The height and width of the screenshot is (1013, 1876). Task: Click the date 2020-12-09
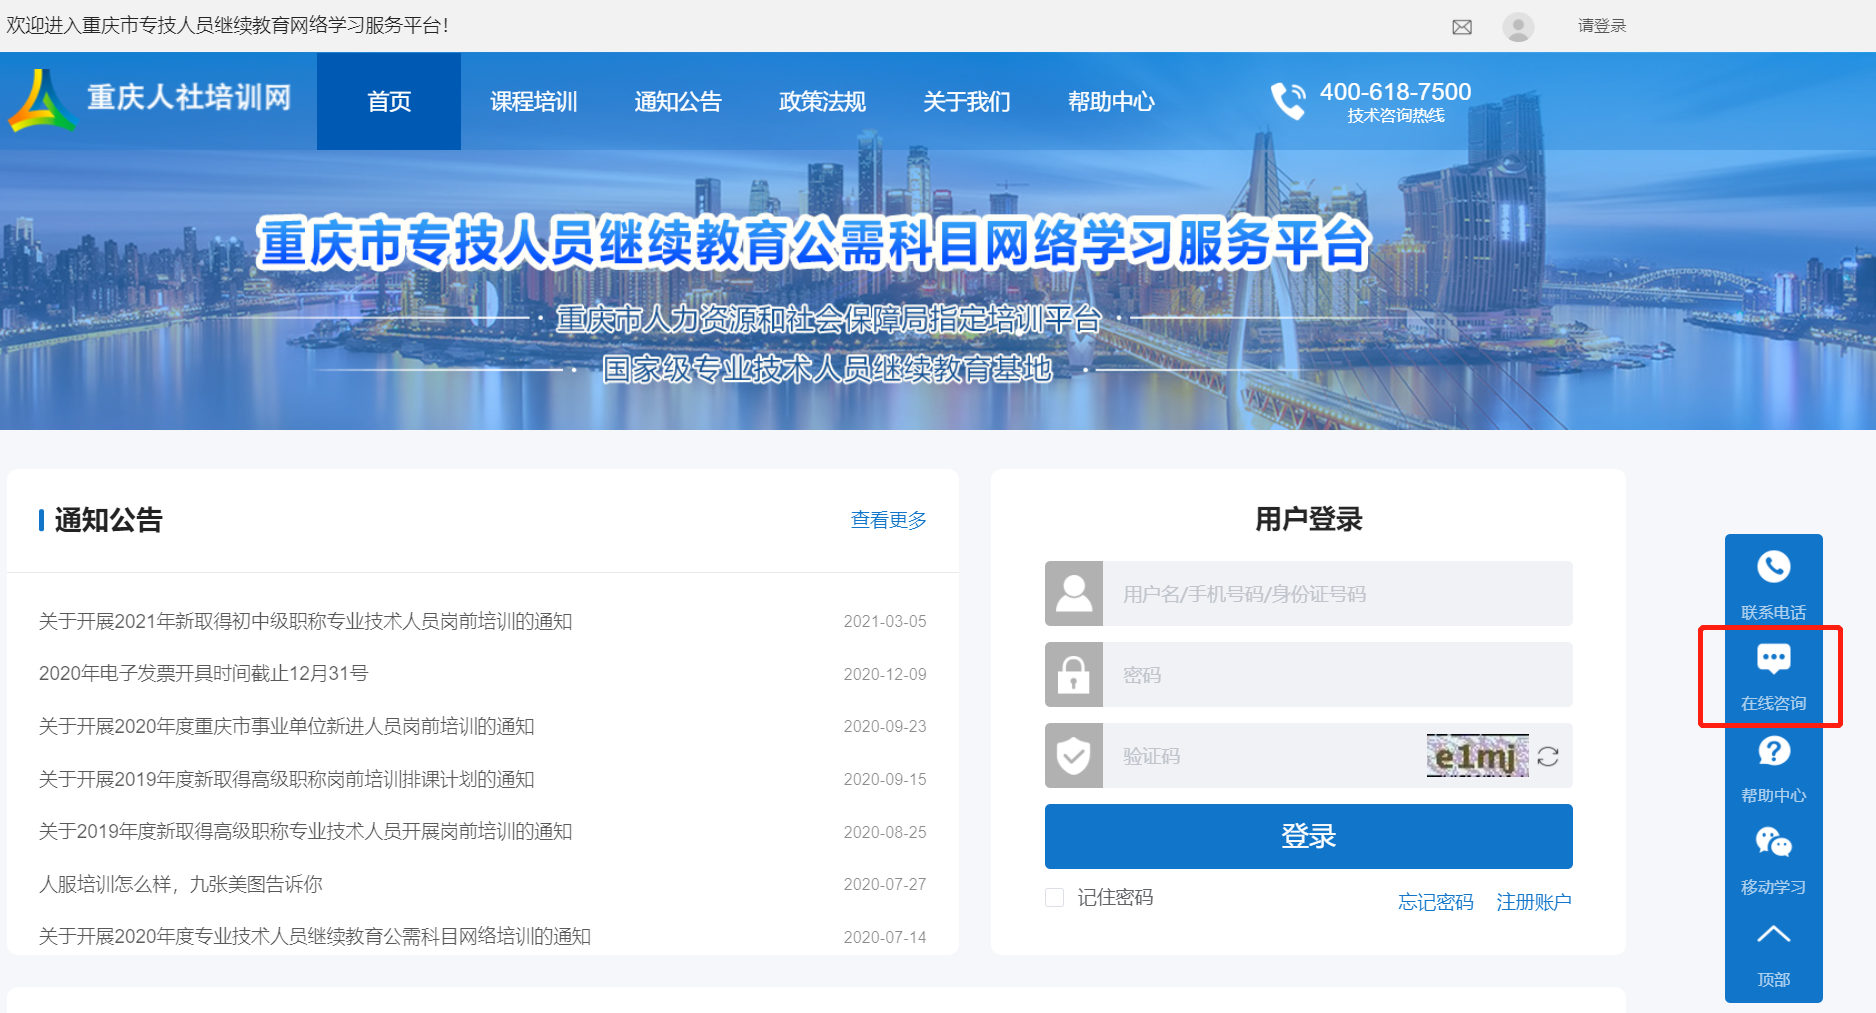pyautogui.click(x=885, y=674)
